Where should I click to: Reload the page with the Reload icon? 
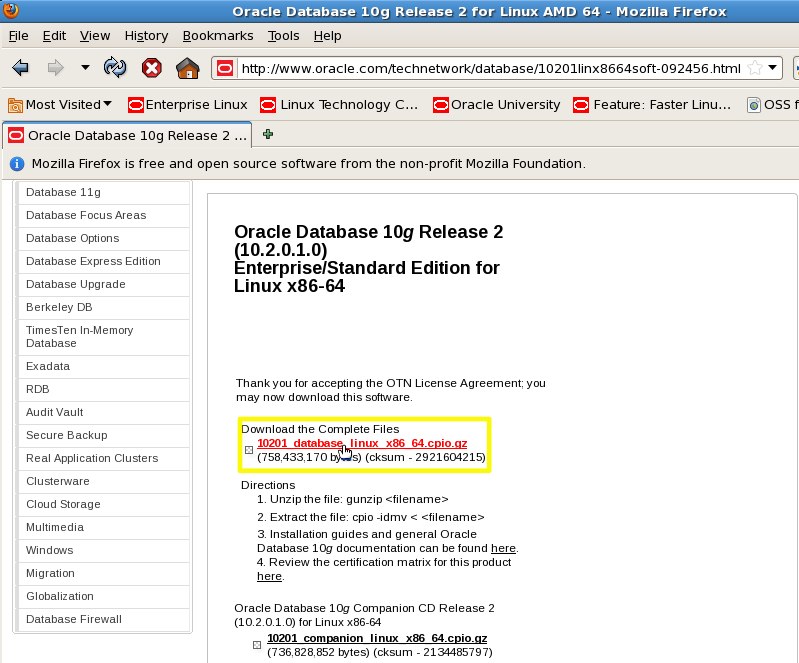115,68
